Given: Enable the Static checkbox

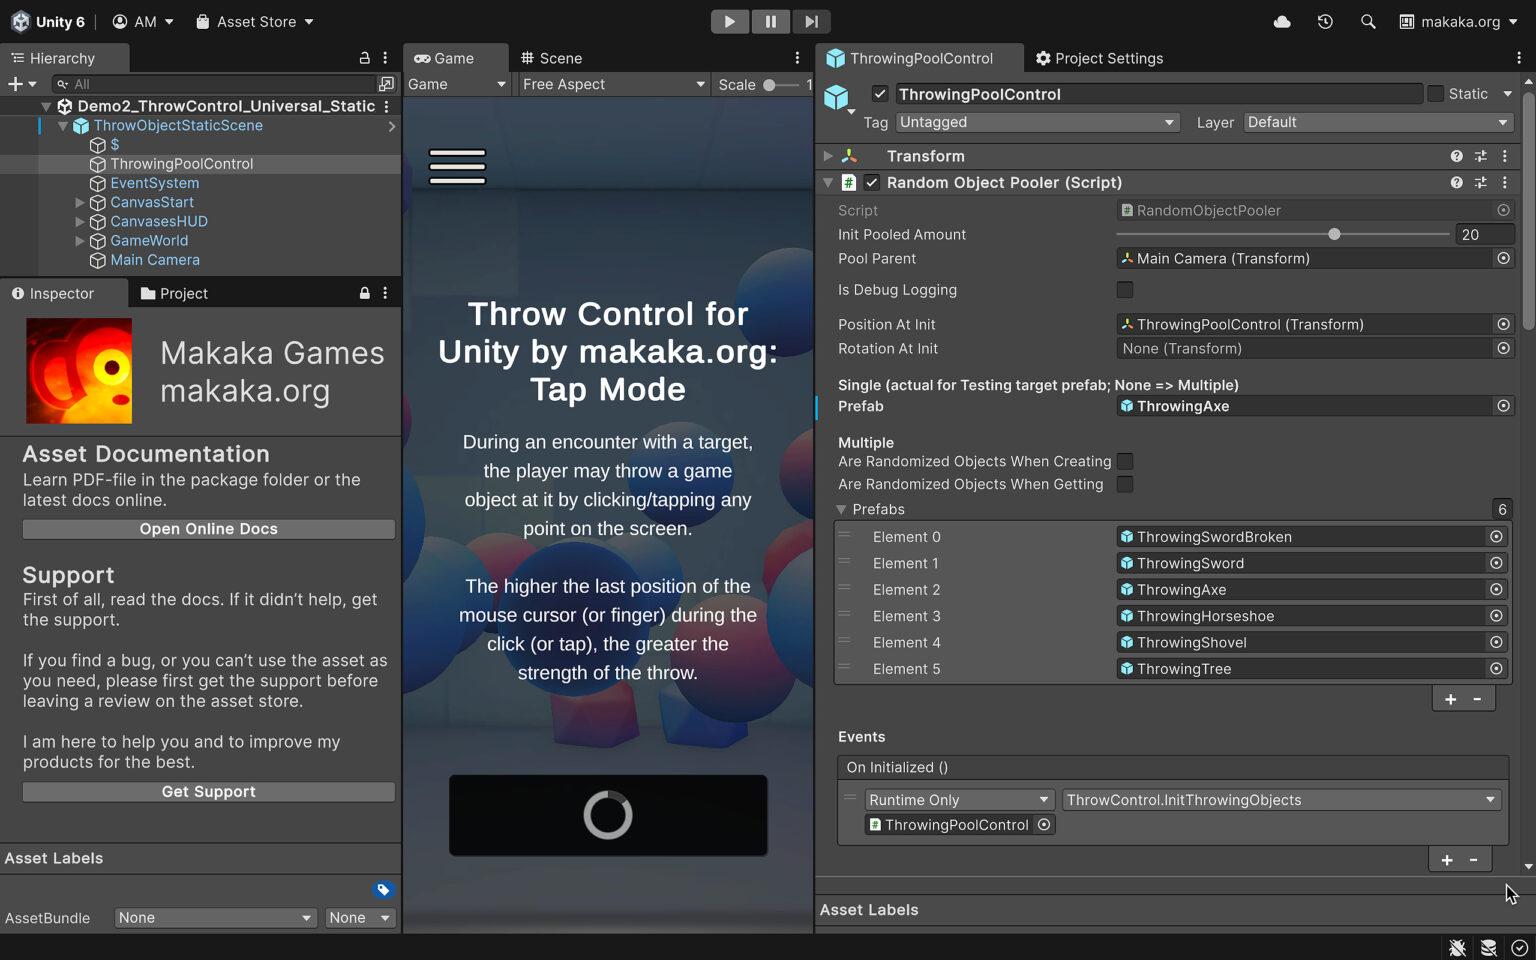Looking at the screenshot, I should coord(1435,94).
